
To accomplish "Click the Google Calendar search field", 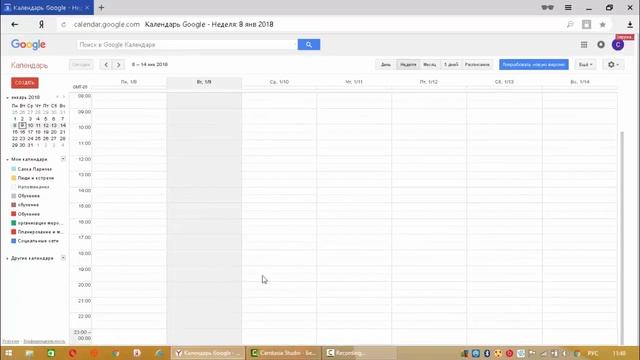I will click(x=187, y=44).
